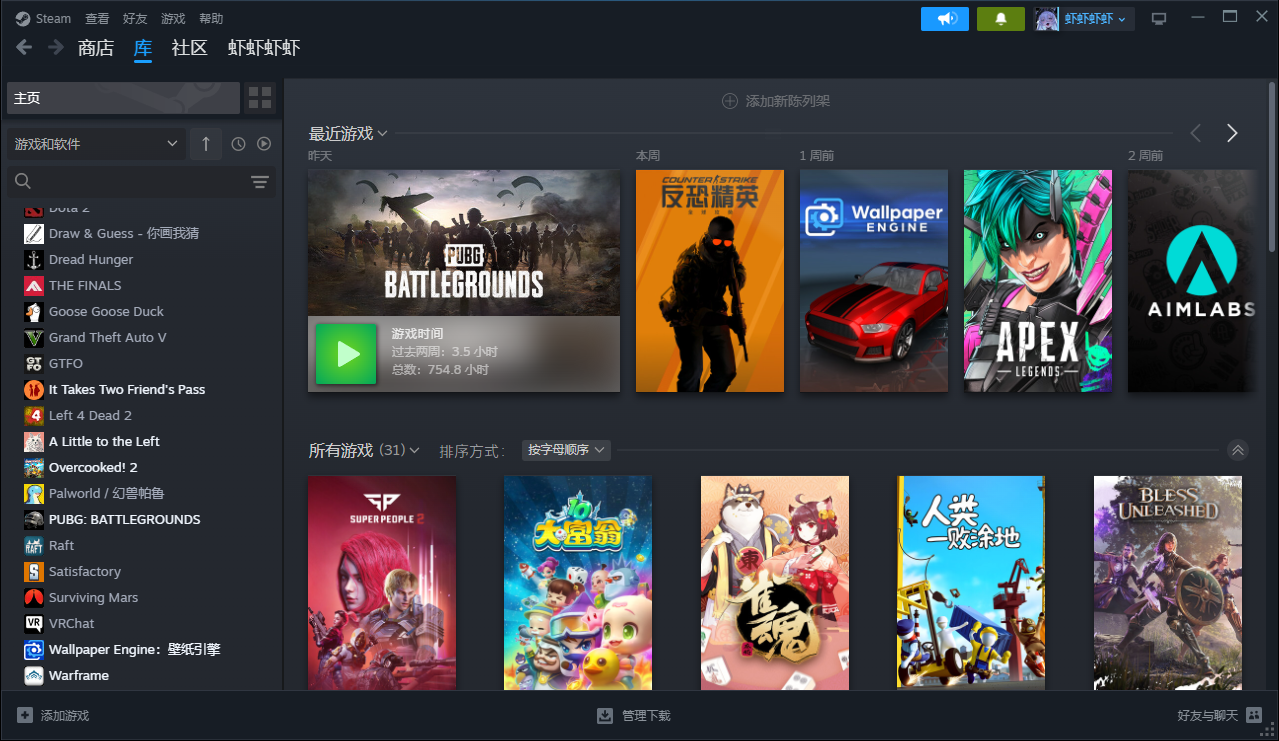Screen dimensions: 1279x741
Task: Toggle the ready-to-play filter icon
Action: (x=264, y=144)
